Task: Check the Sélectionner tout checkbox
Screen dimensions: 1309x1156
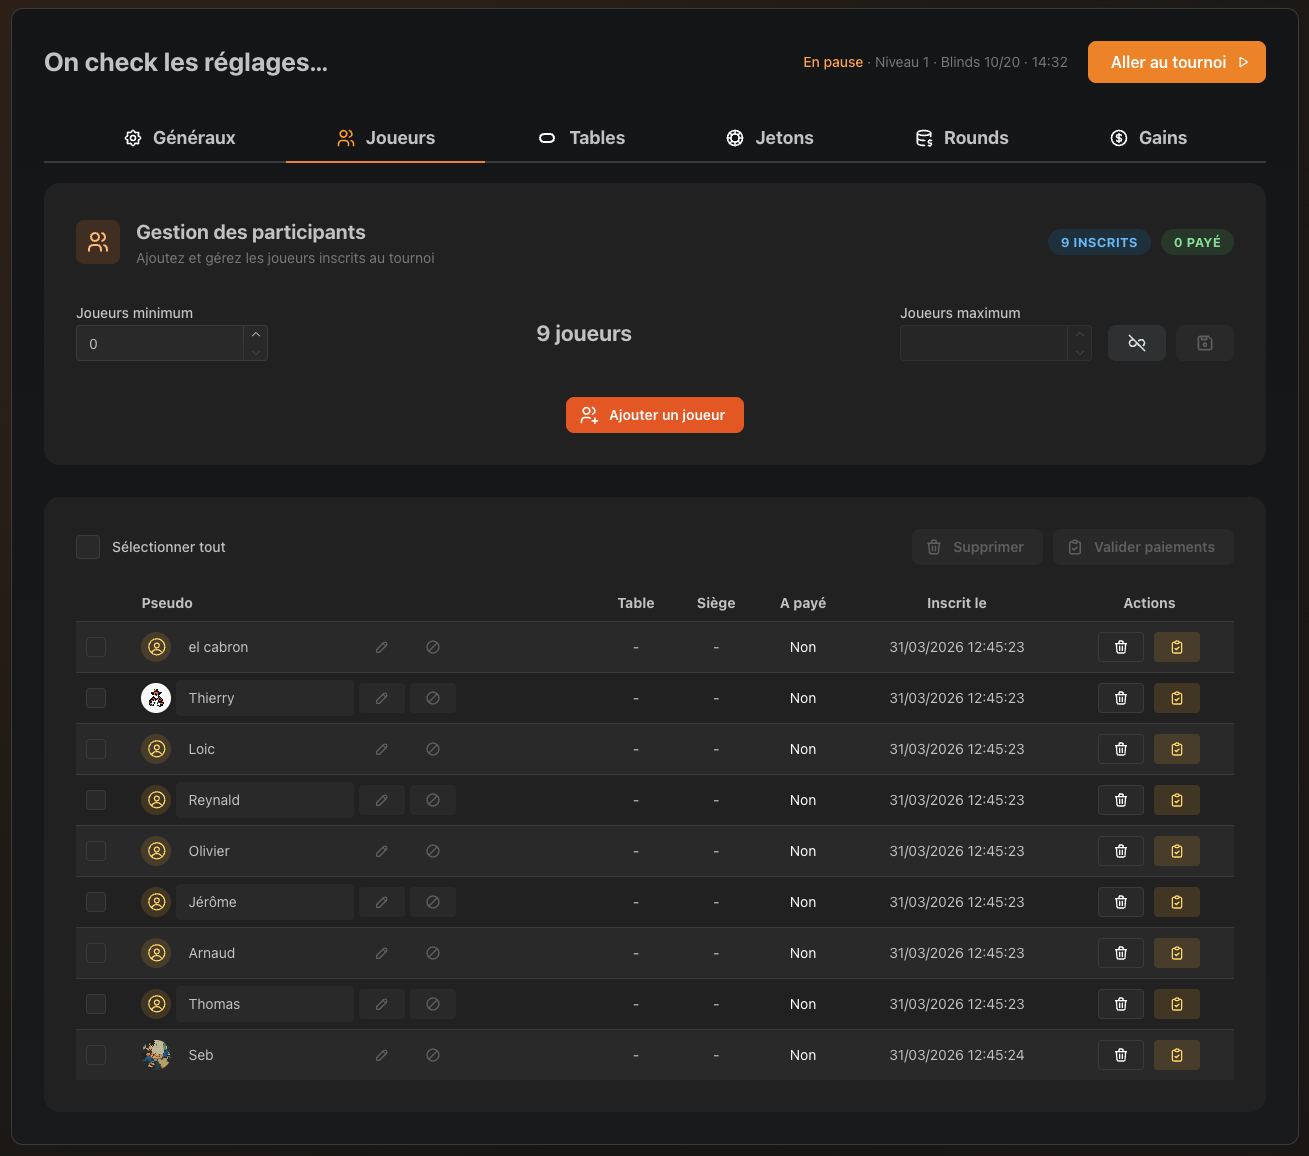Action: (88, 547)
